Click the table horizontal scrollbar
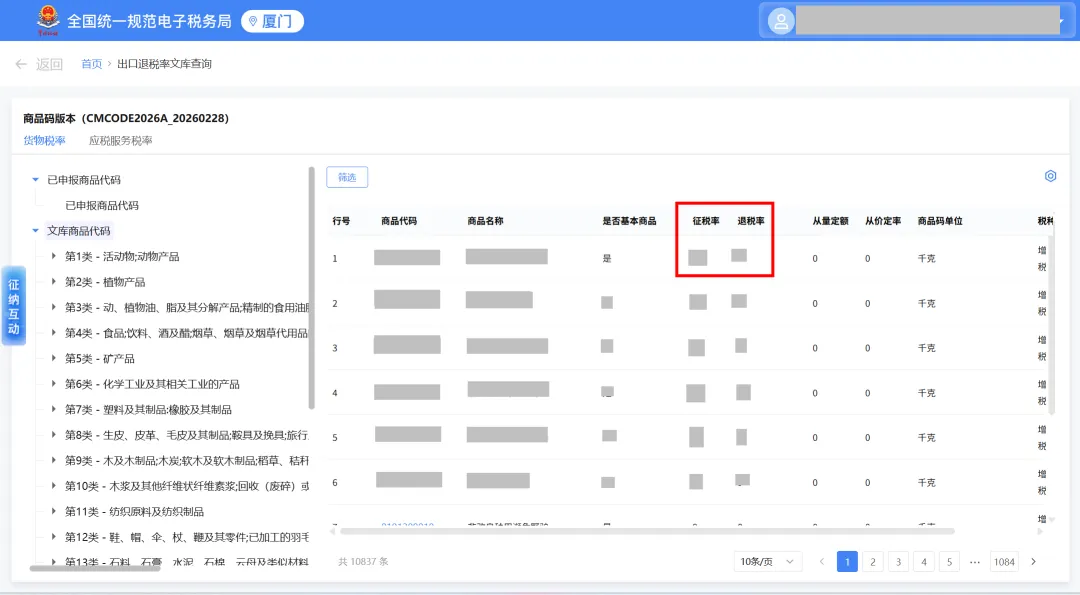 point(647,531)
